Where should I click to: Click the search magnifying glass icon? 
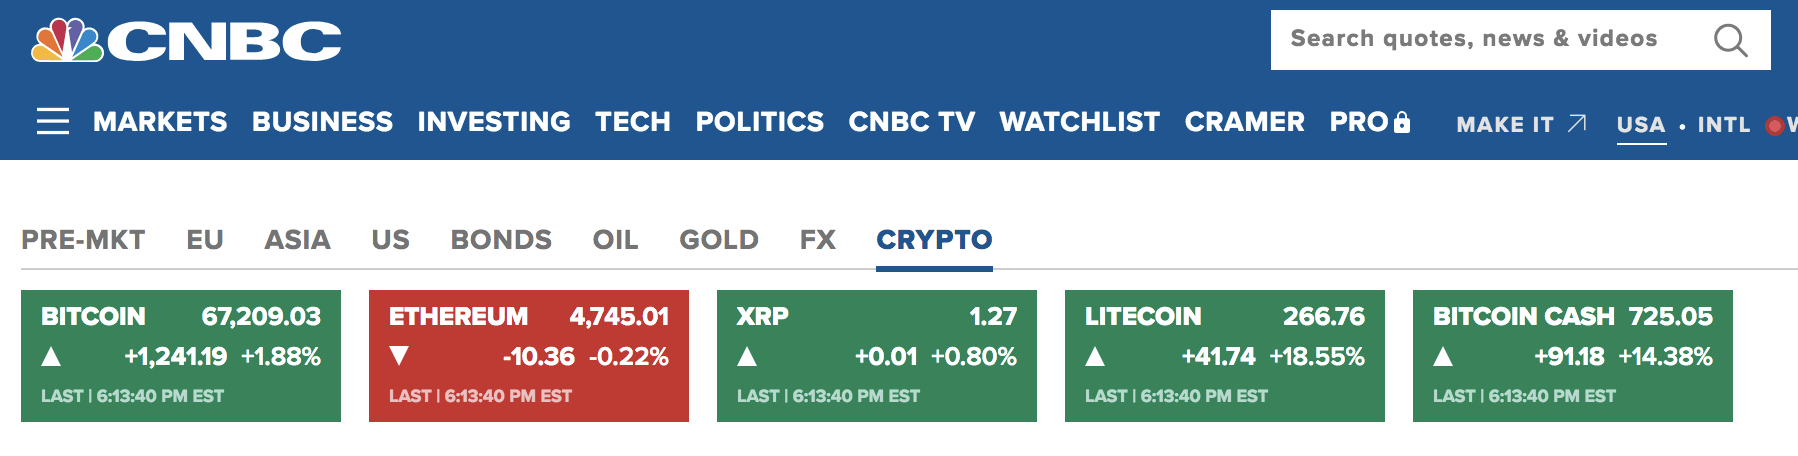tap(1730, 41)
